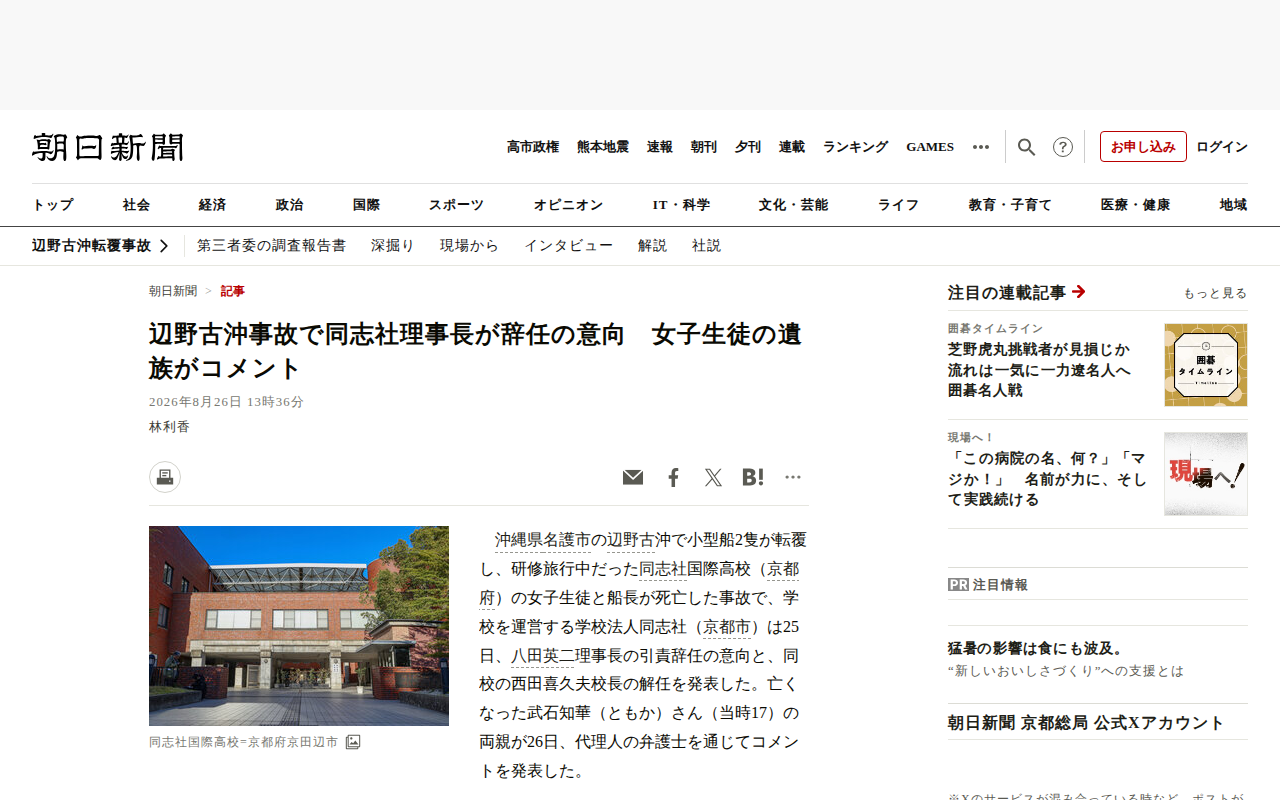This screenshot has width=1280, height=800.
Task: Open the 速報 header link
Action: pos(660,147)
